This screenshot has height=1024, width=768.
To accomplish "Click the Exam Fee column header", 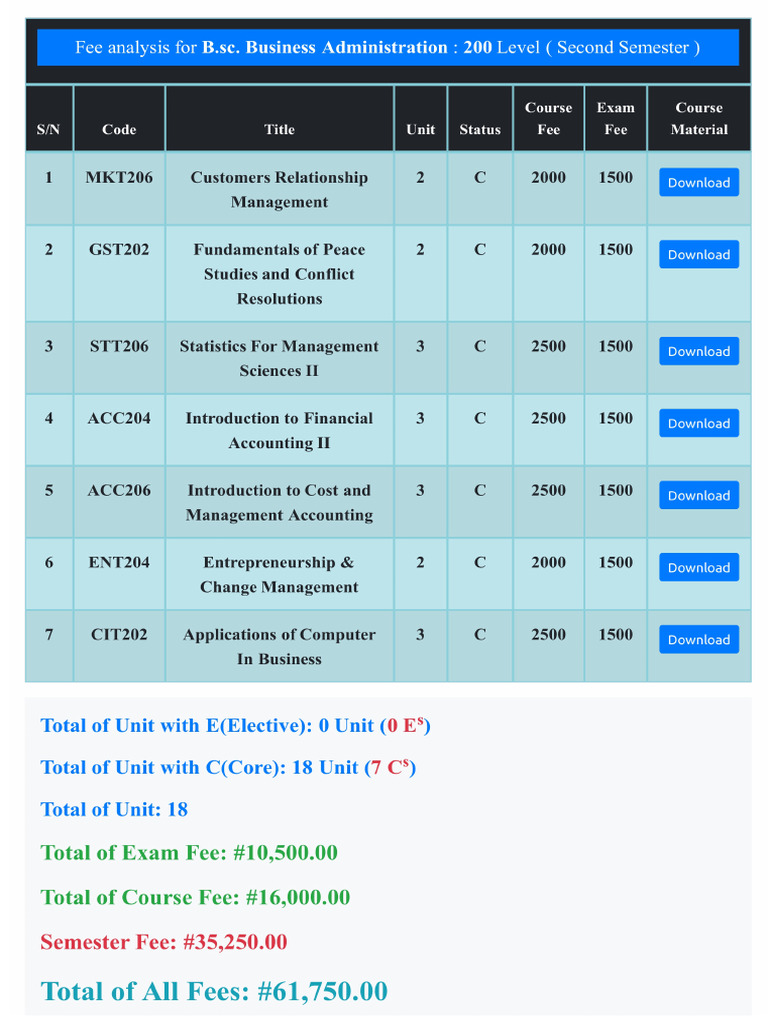I will click(x=616, y=118).
